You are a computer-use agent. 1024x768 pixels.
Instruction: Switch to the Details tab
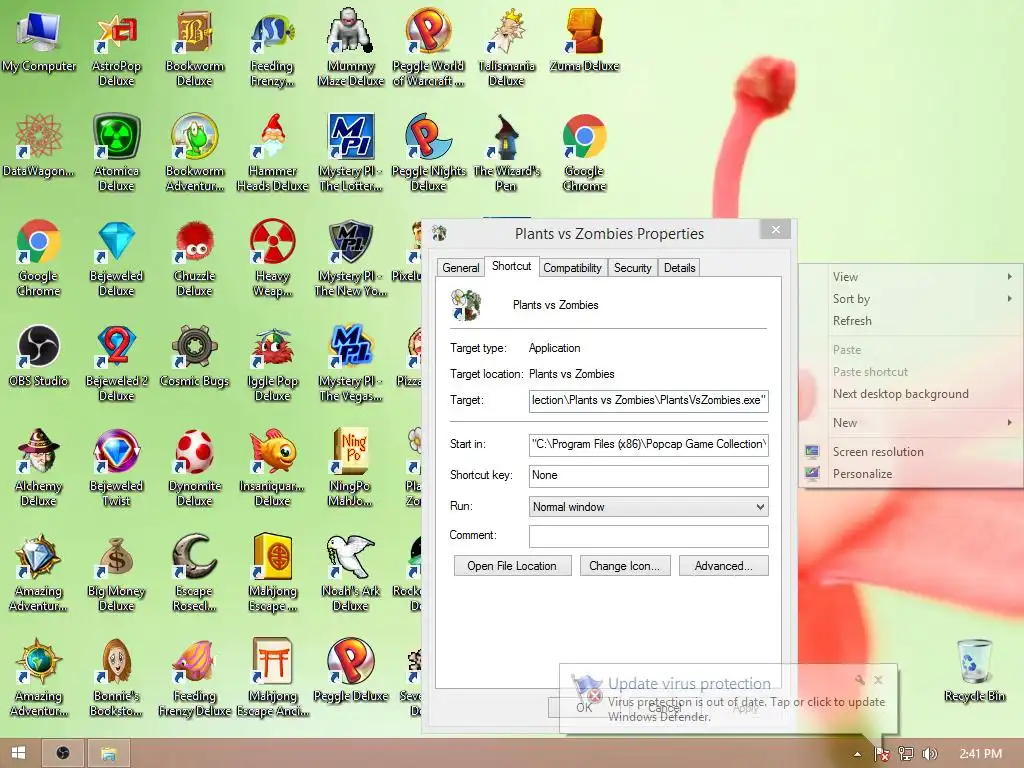coord(679,268)
